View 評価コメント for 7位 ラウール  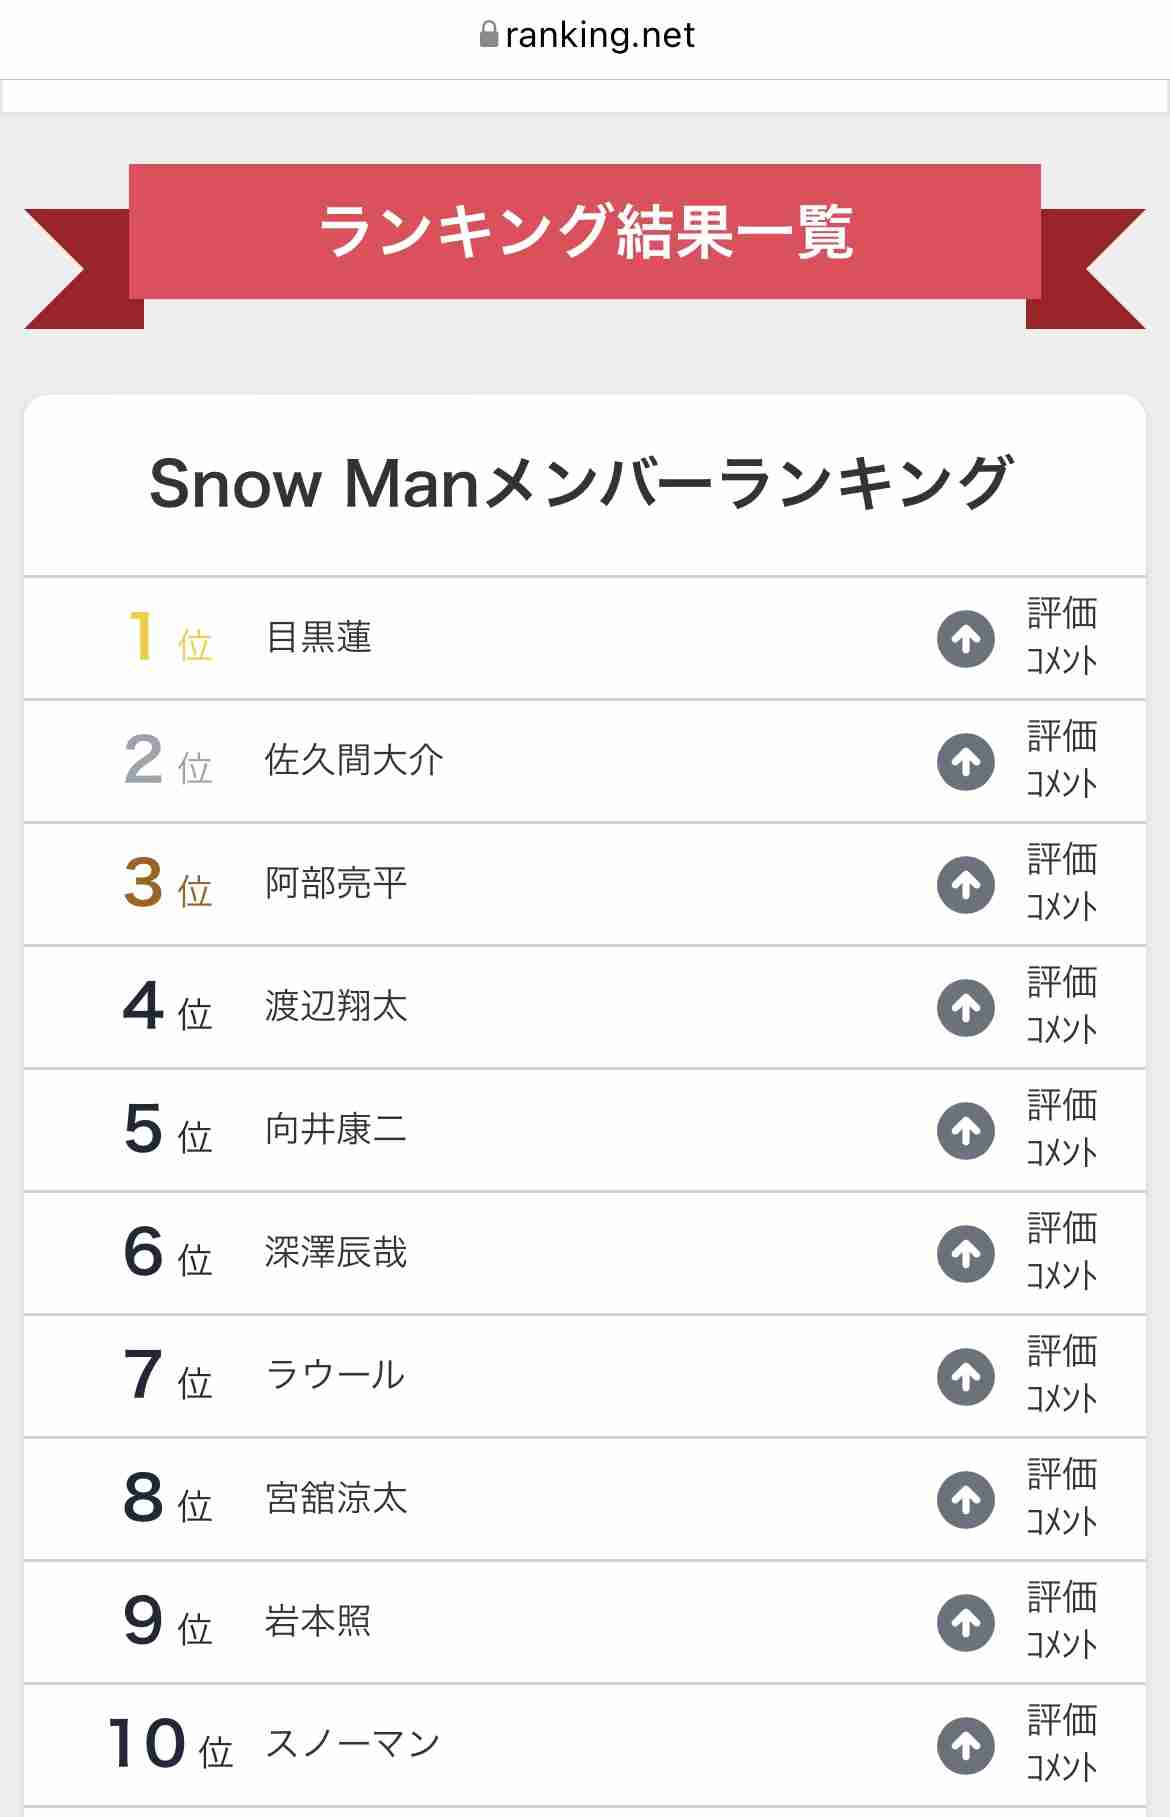point(1062,1375)
